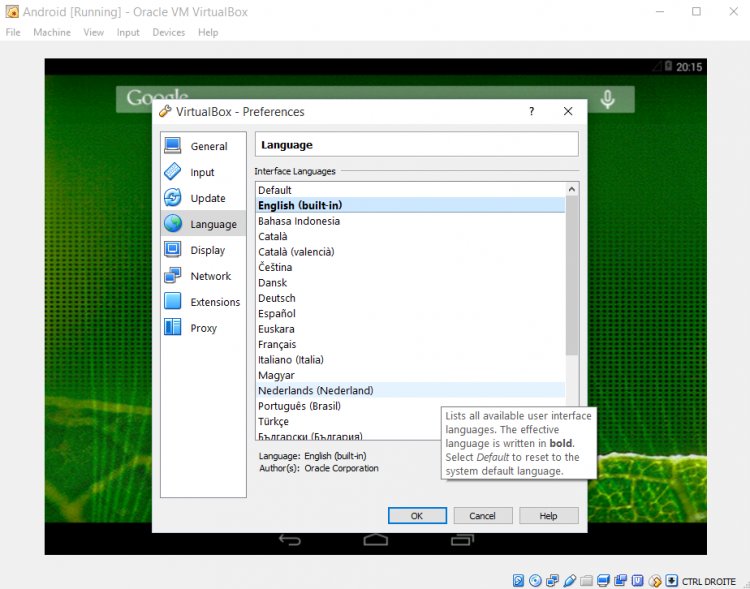
Task: Click the help question mark in title bar
Action: pyautogui.click(x=531, y=112)
